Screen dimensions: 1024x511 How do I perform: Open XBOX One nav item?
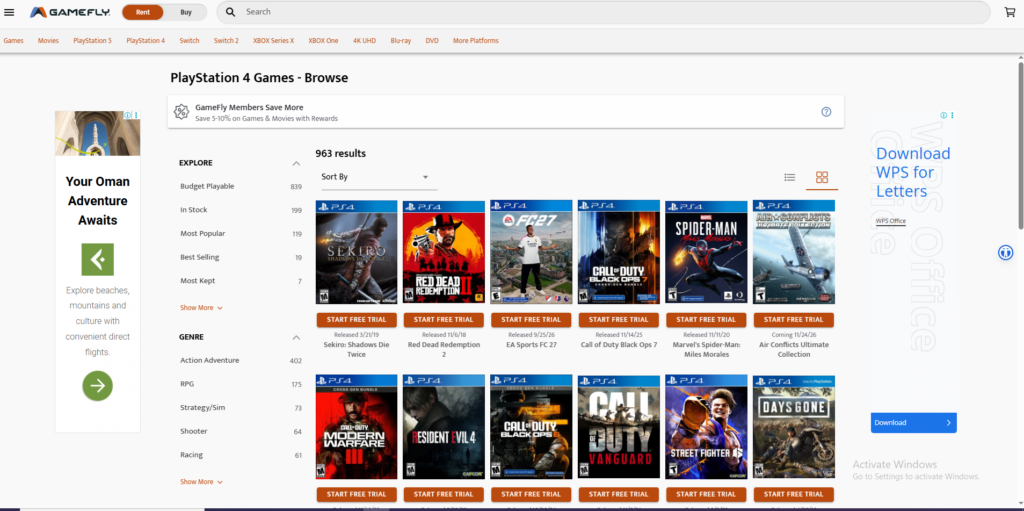tap(323, 41)
